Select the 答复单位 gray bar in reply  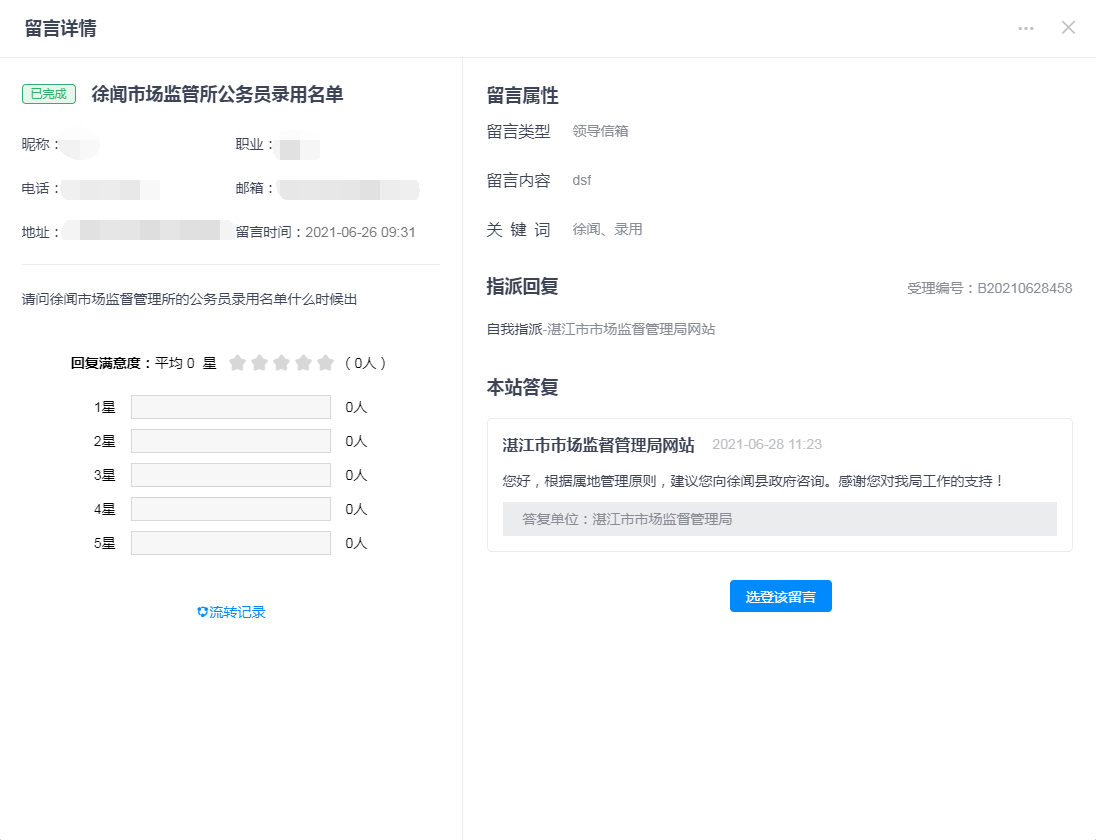[x=779, y=519]
